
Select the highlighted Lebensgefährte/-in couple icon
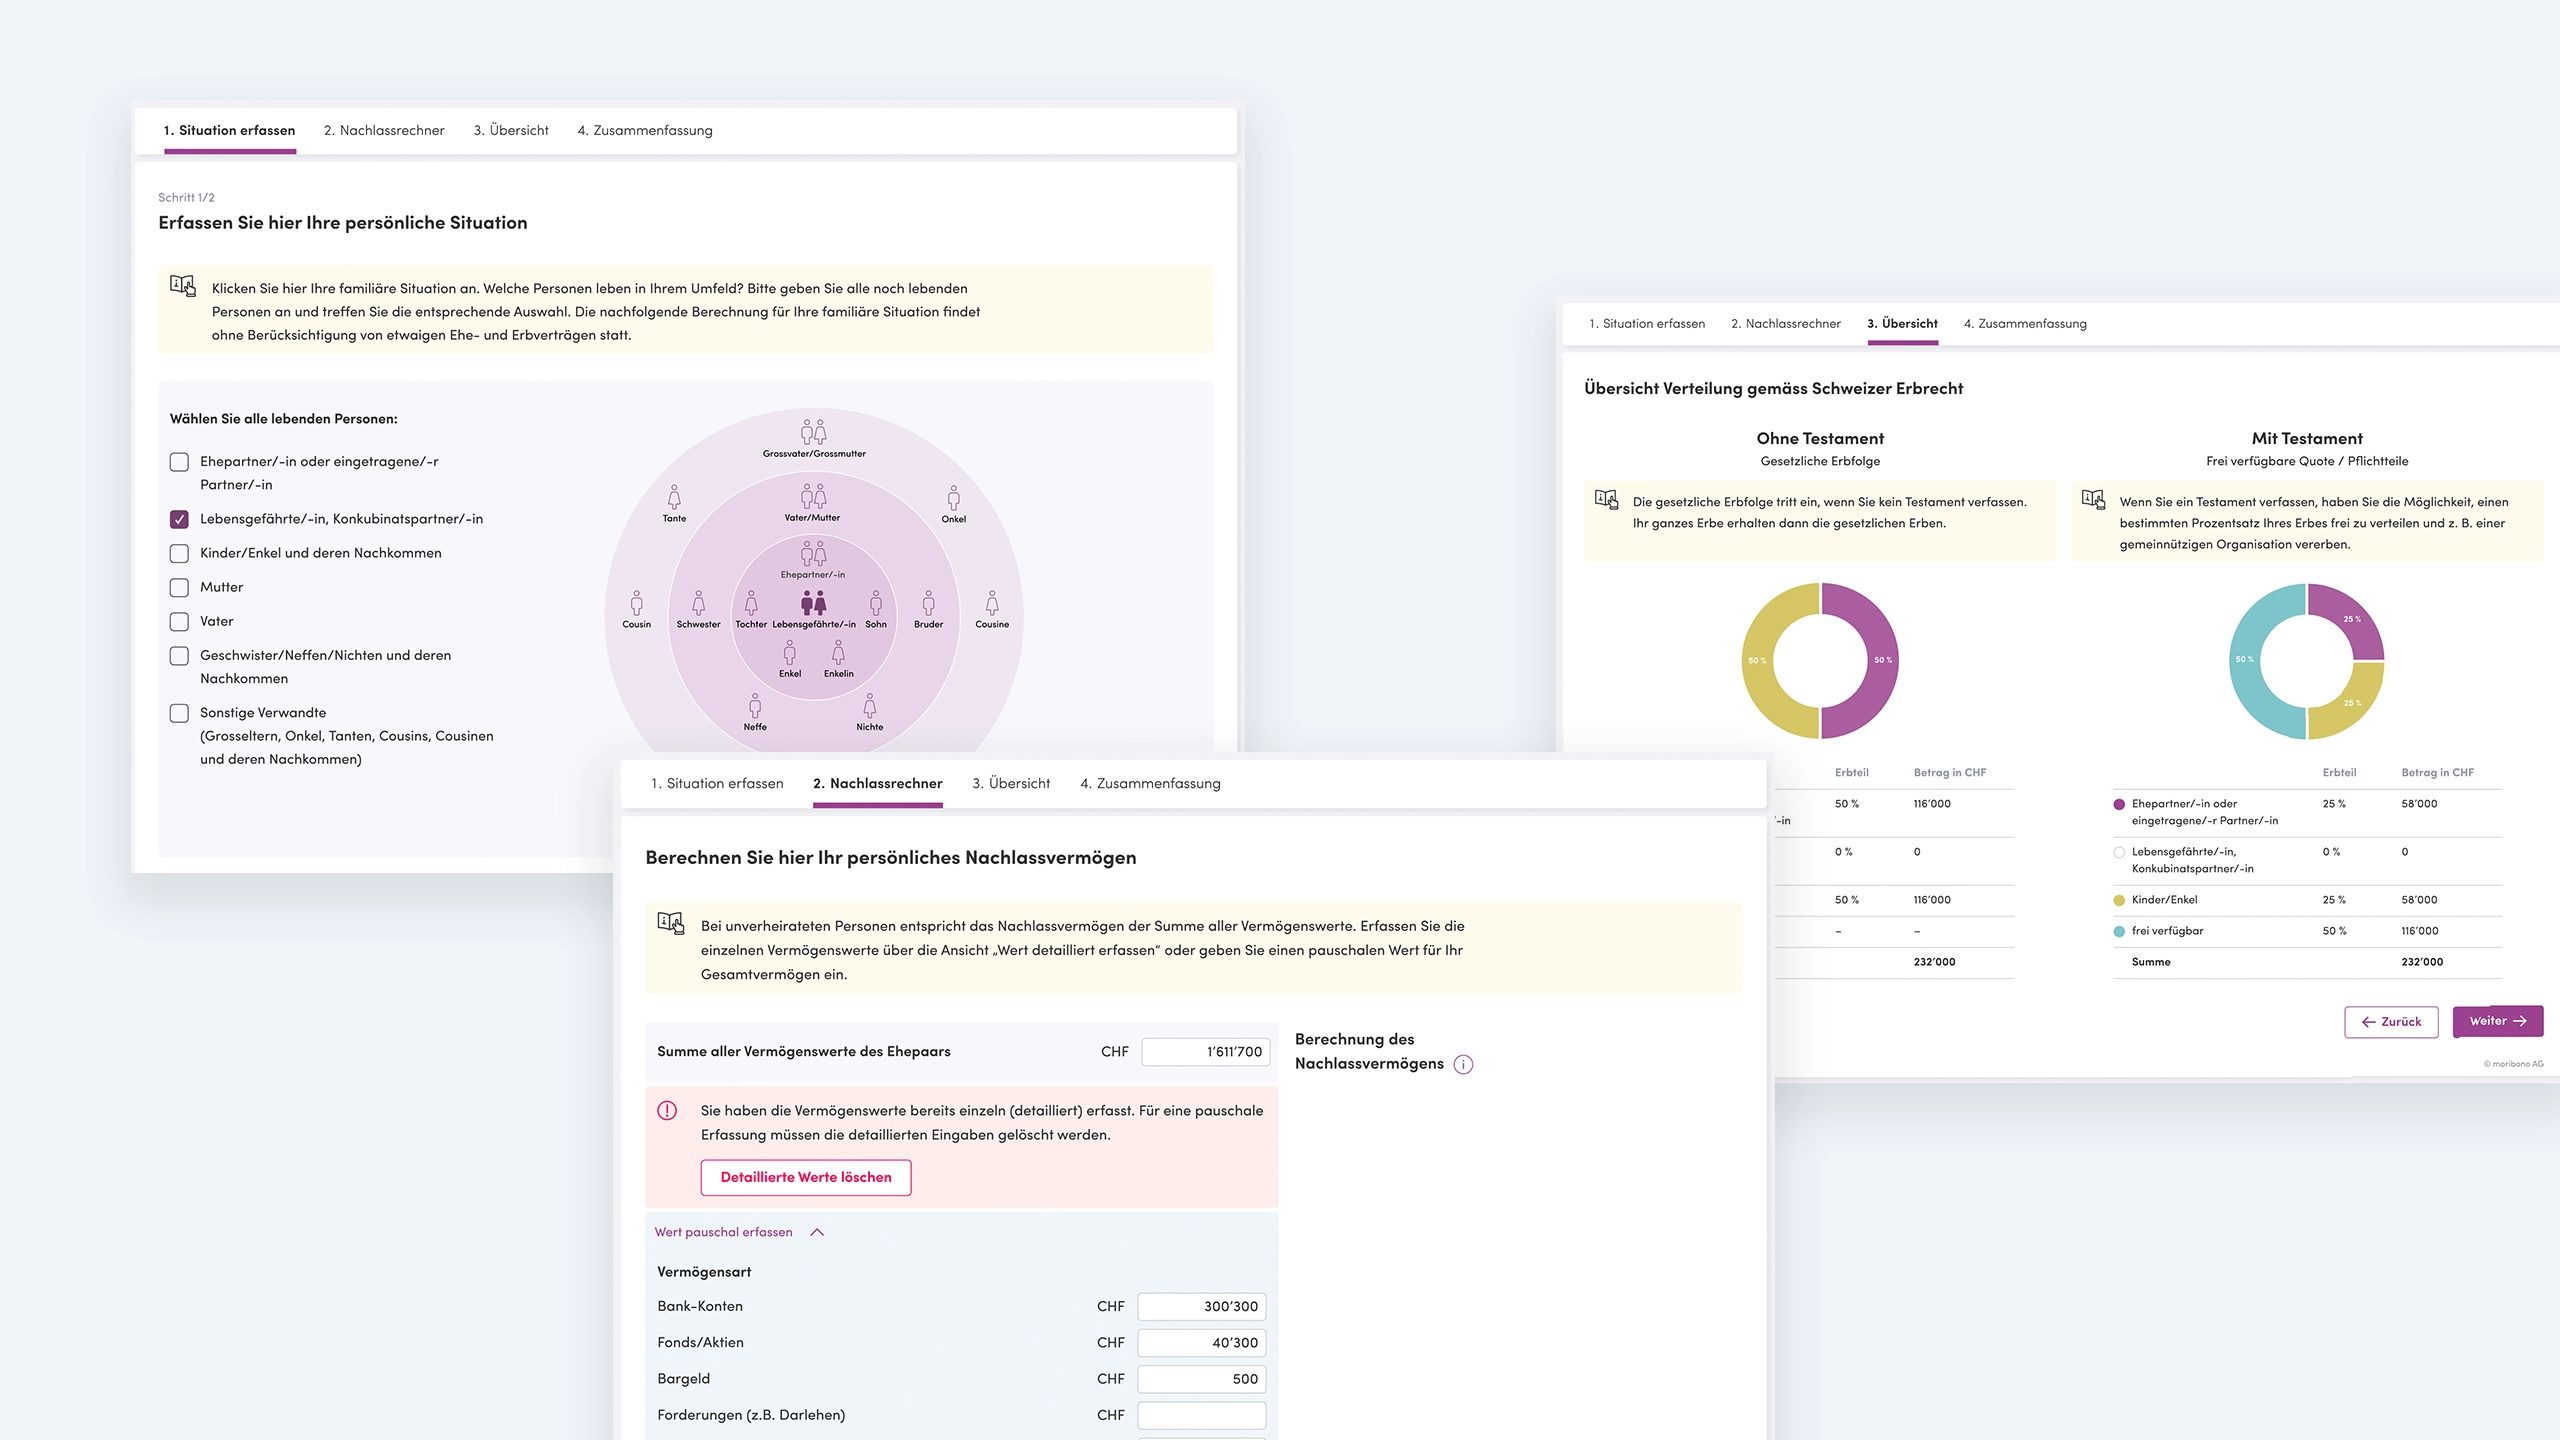[x=812, y=605]
